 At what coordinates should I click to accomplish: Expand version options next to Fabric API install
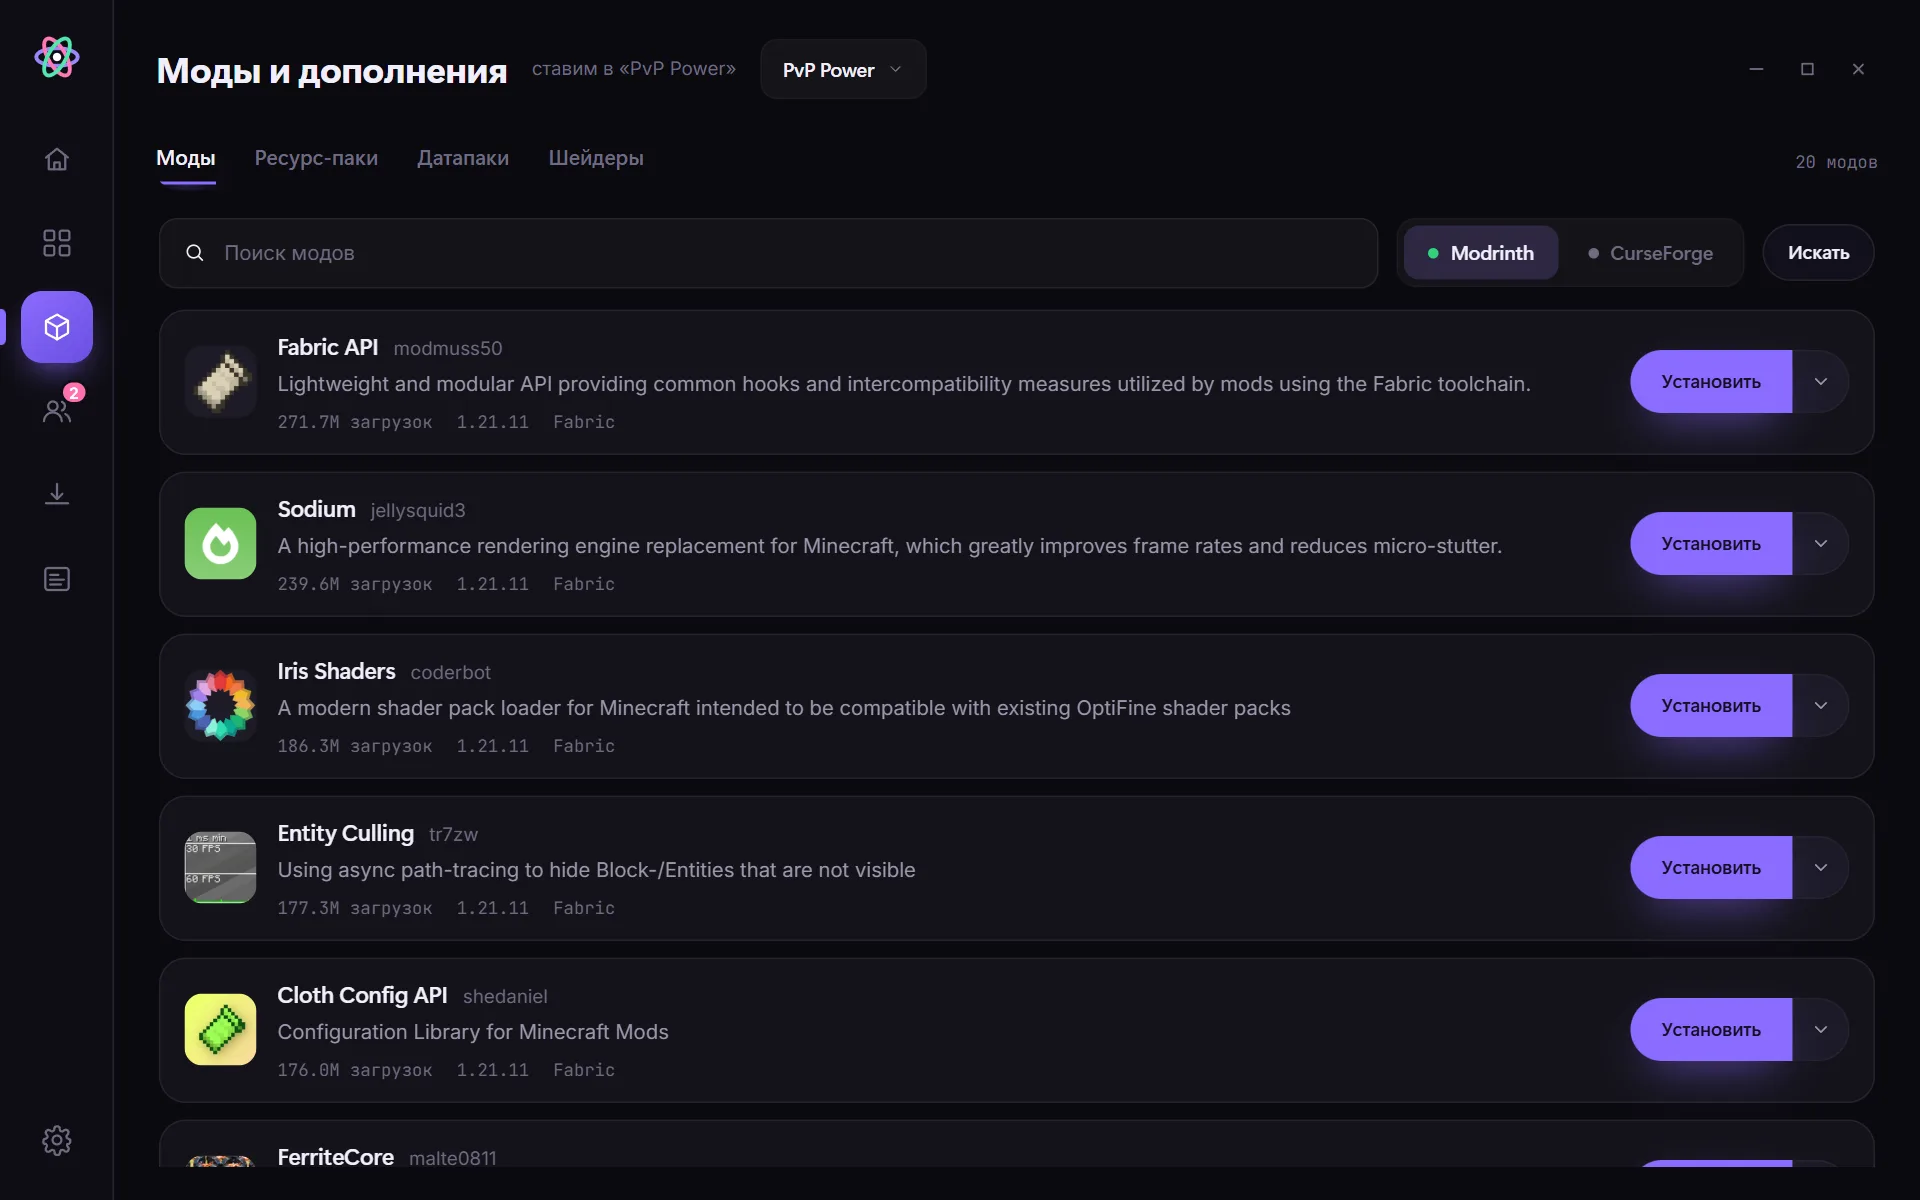(1820, 382)
